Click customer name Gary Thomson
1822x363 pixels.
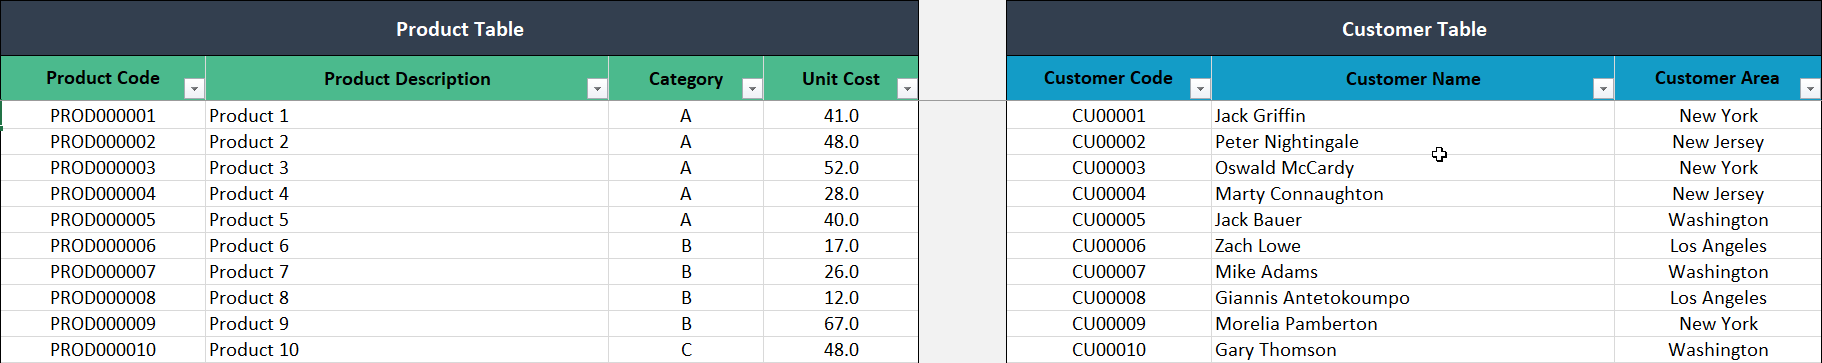click(x=1413, y=349)
